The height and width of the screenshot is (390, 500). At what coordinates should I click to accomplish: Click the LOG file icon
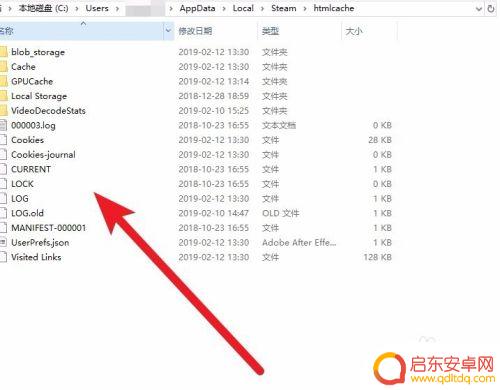[3, 199]
